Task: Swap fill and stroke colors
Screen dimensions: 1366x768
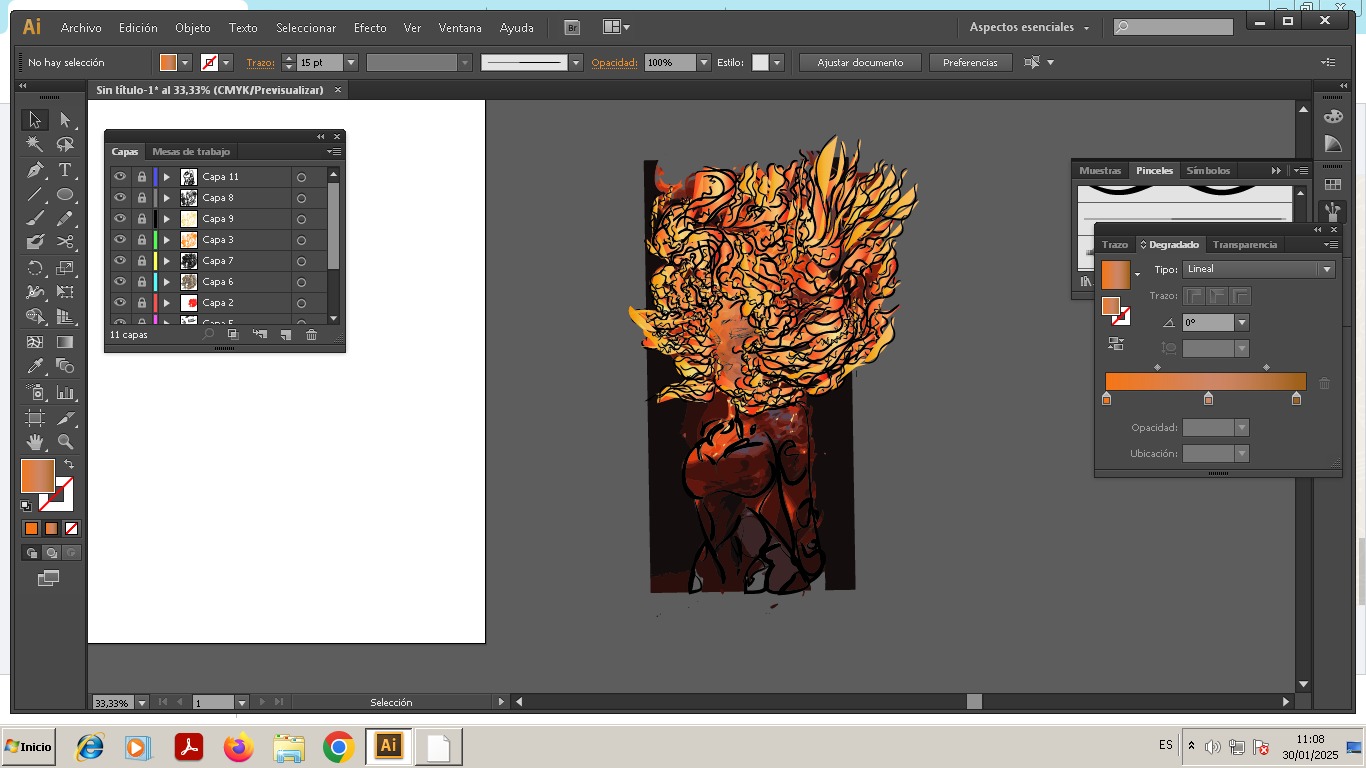Action: tap(69, 464)
